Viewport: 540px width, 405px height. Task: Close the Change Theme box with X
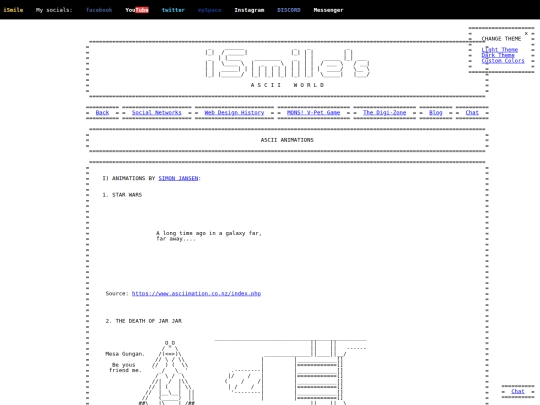point(526,33)
